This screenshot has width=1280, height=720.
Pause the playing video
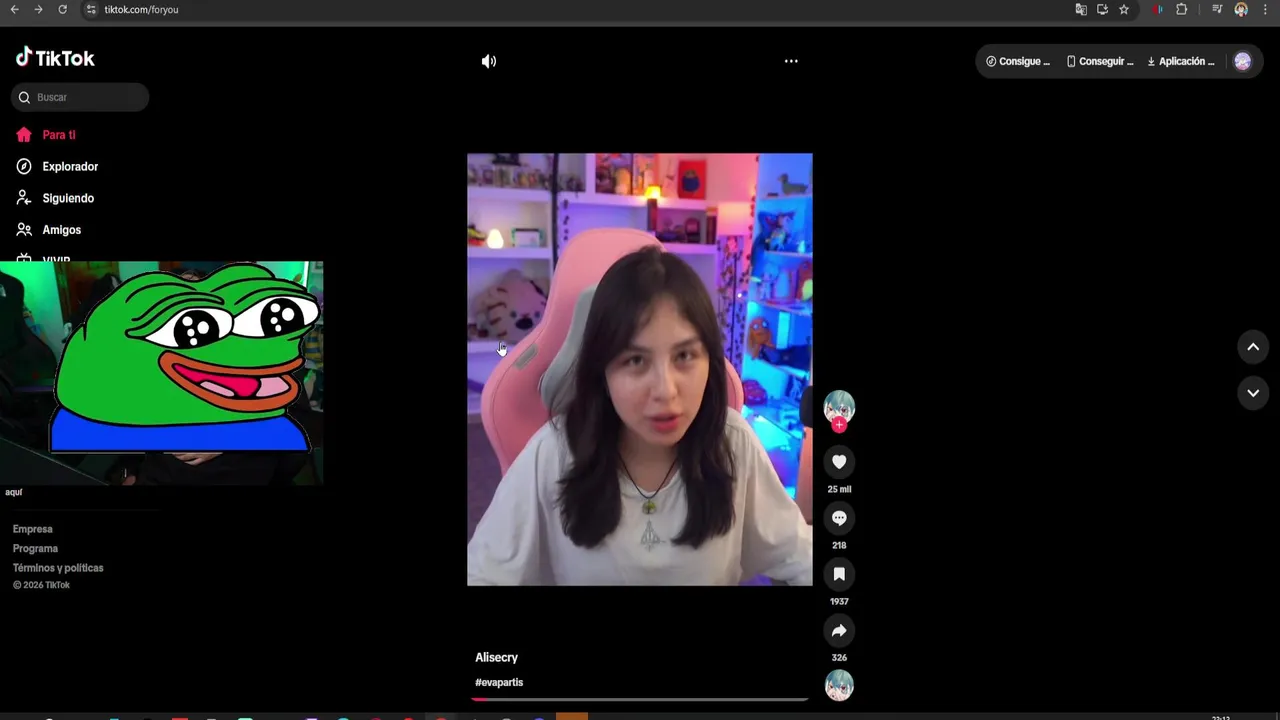(640, 369)
